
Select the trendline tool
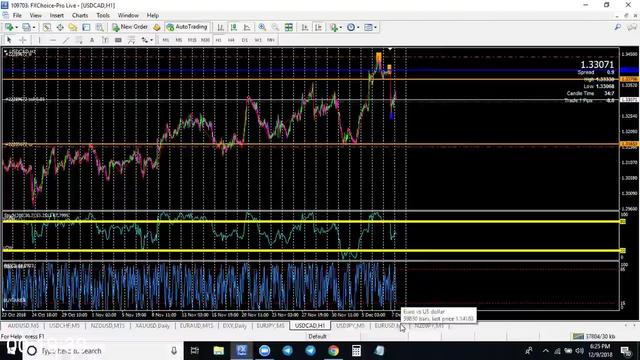tap(66, 40)
